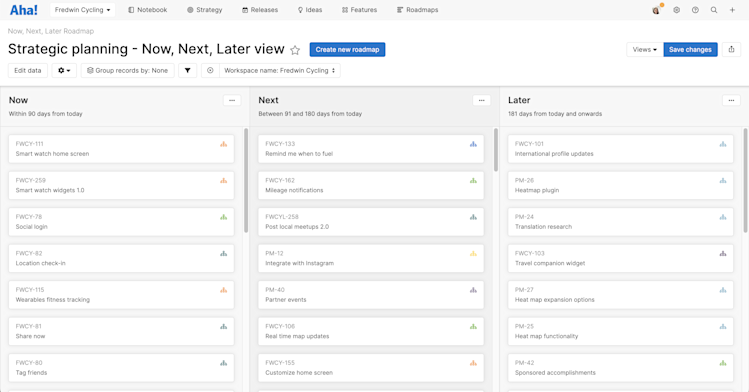Open account settings gear in top bar
The image size is (749, 392).
(676, 10)
